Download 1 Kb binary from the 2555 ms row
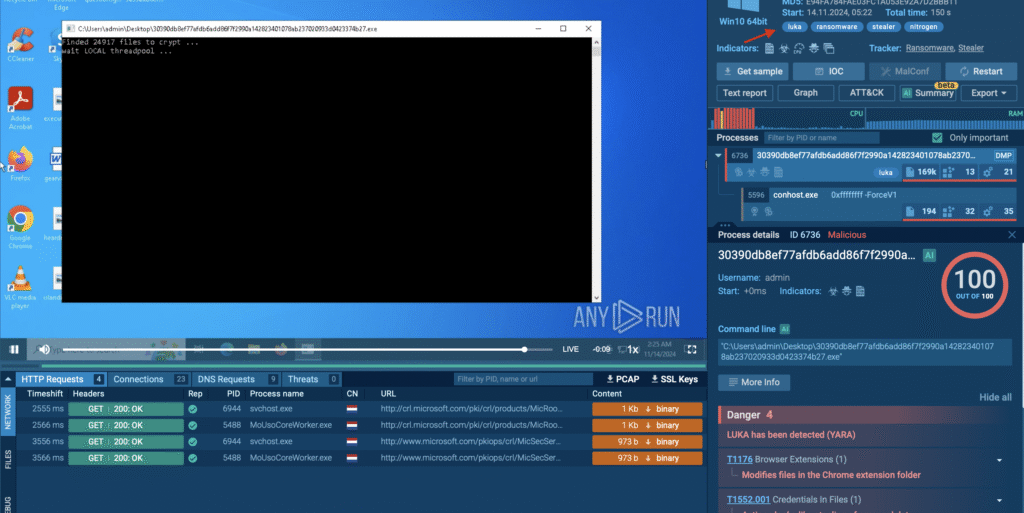 [x=647, y=409]
